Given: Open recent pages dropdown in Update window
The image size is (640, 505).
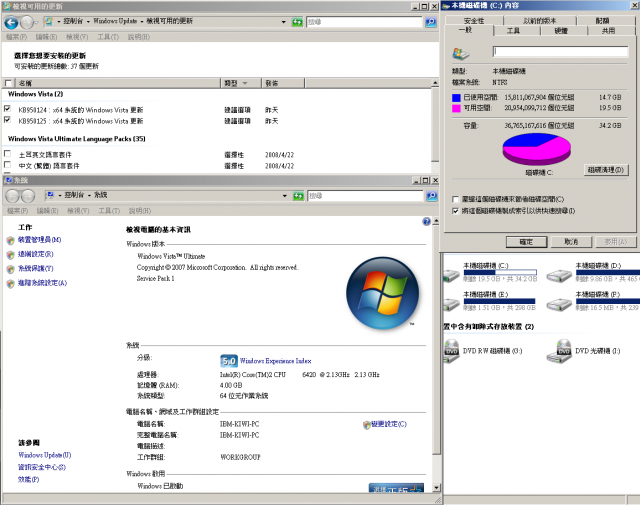Looking at the screenshot, I should coord(36,22).
